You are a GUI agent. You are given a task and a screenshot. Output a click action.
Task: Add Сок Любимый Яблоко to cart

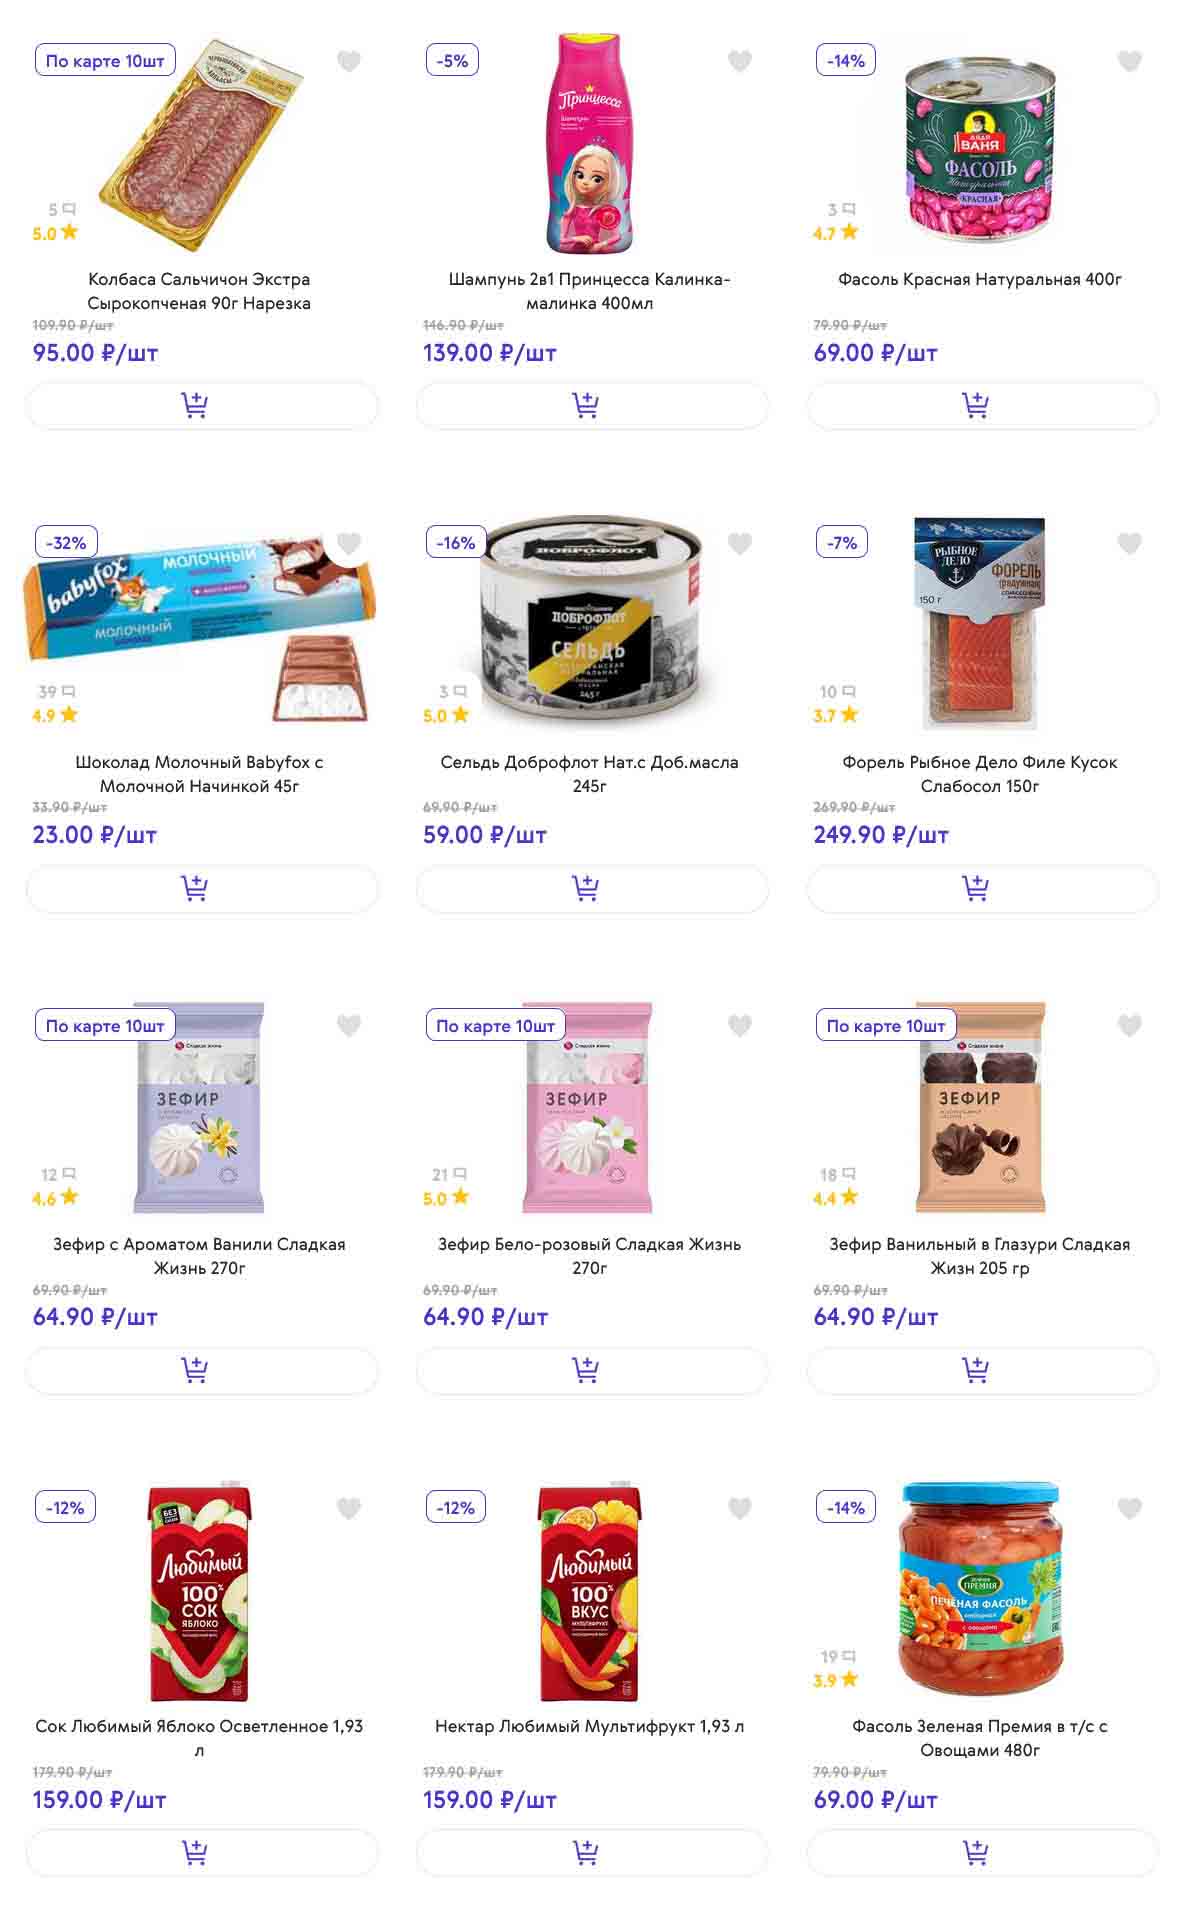pos(201,1853)
